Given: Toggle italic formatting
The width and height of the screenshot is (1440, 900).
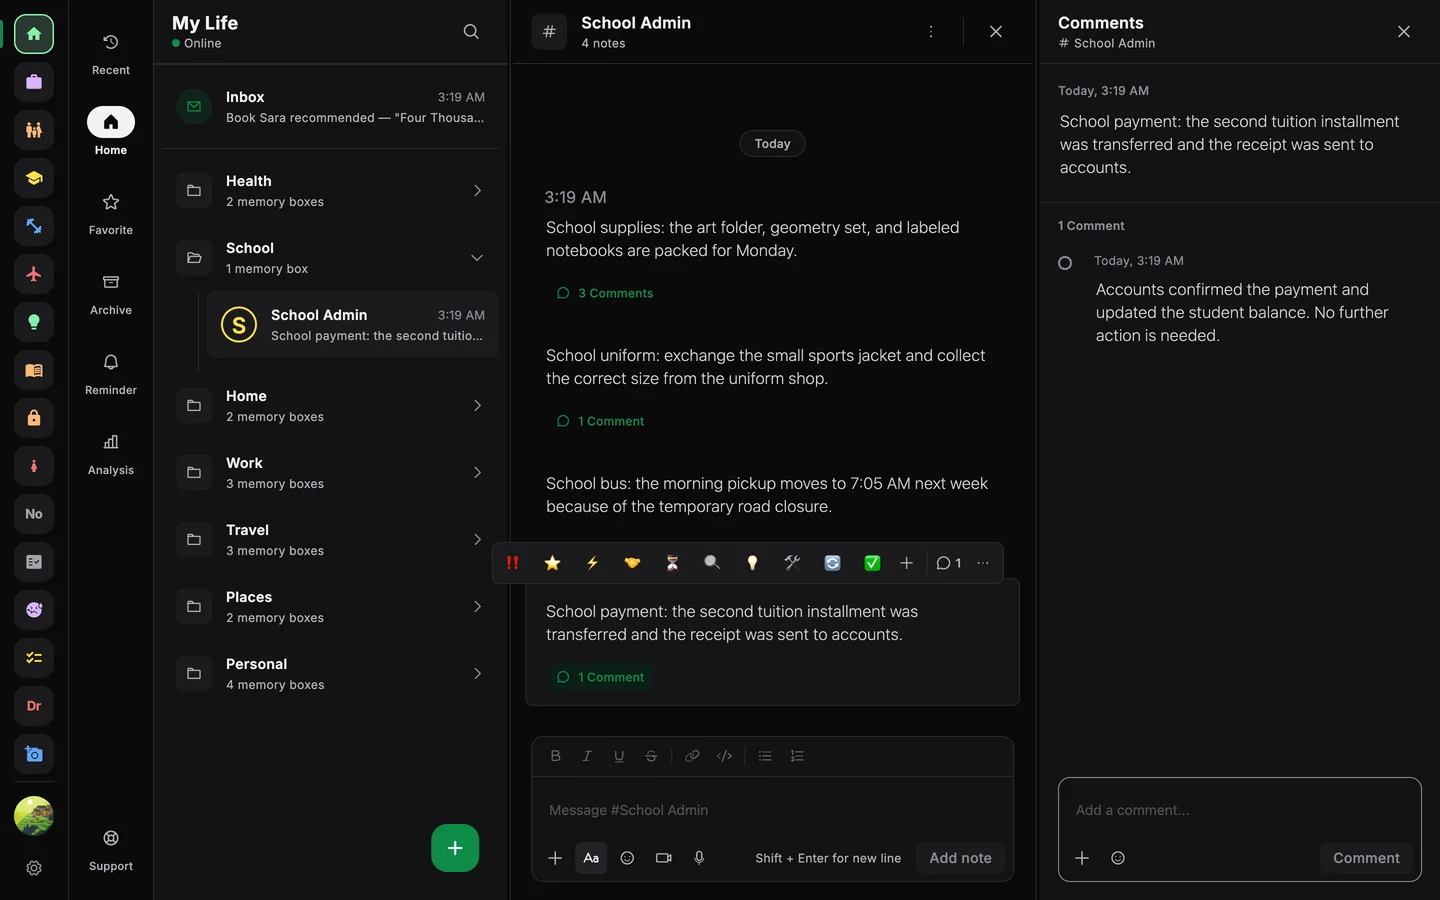Looking at the screenshot, I should coord(587,756).
